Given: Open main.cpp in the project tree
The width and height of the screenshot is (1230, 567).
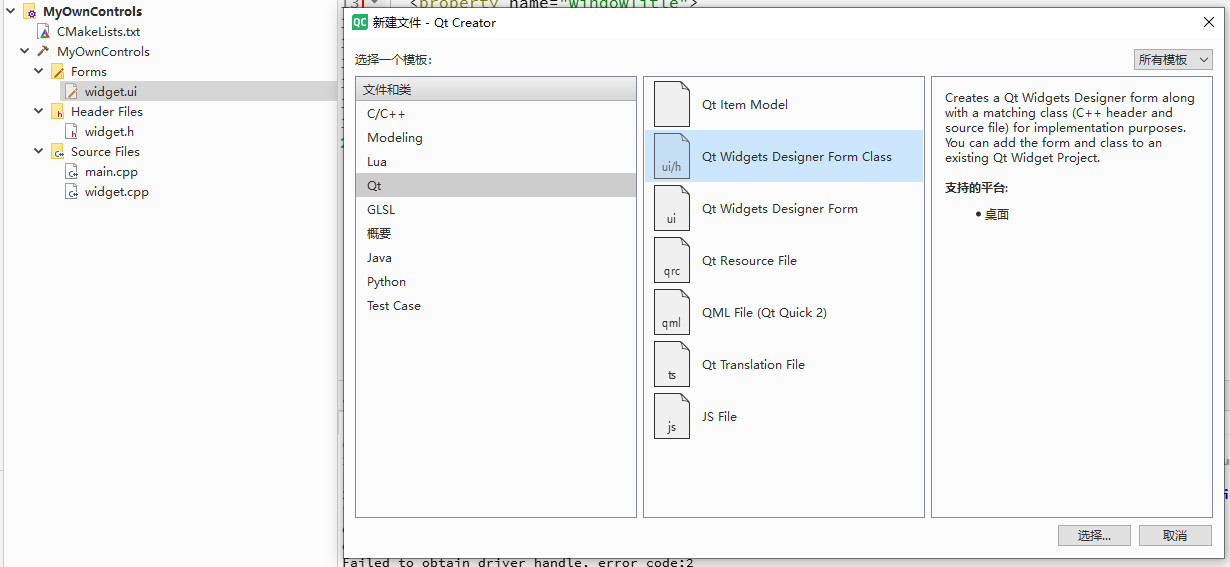Looking at the screenshot, I should pos(111,171).
